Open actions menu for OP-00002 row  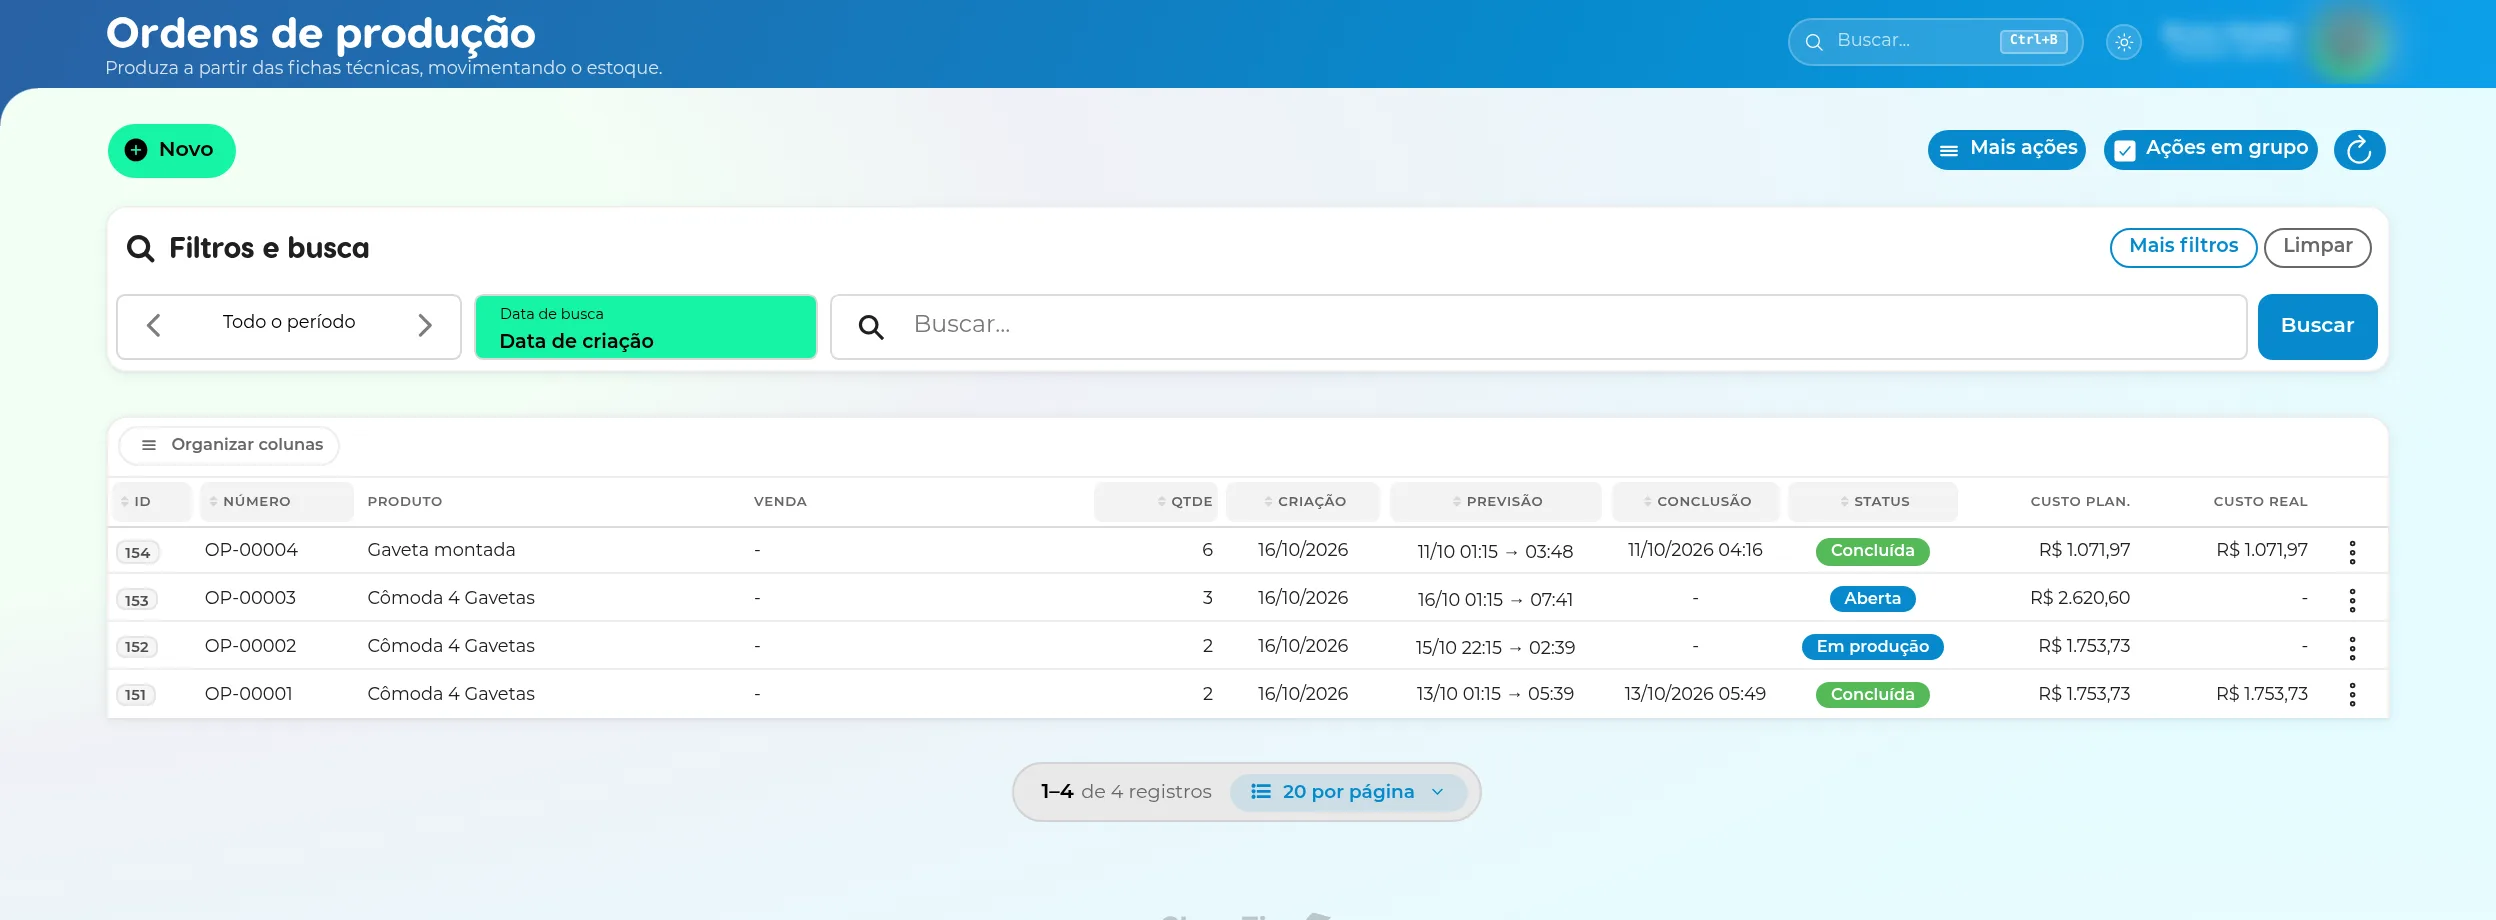(2352, 648)
